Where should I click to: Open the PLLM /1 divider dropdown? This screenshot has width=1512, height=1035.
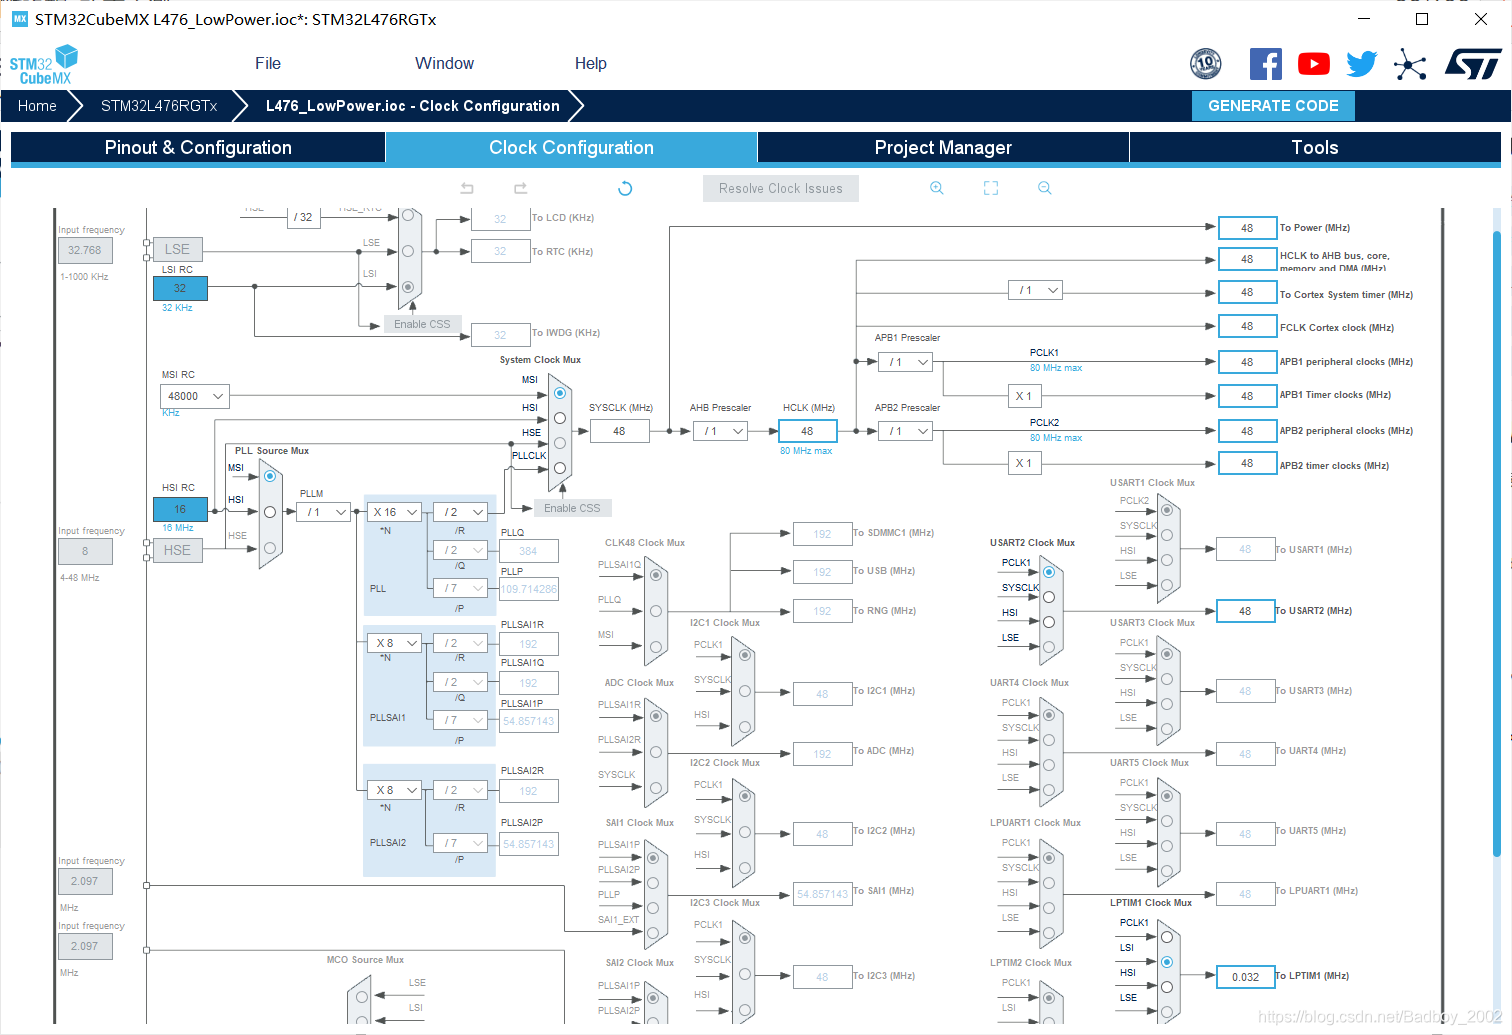[x=323, y=512]
